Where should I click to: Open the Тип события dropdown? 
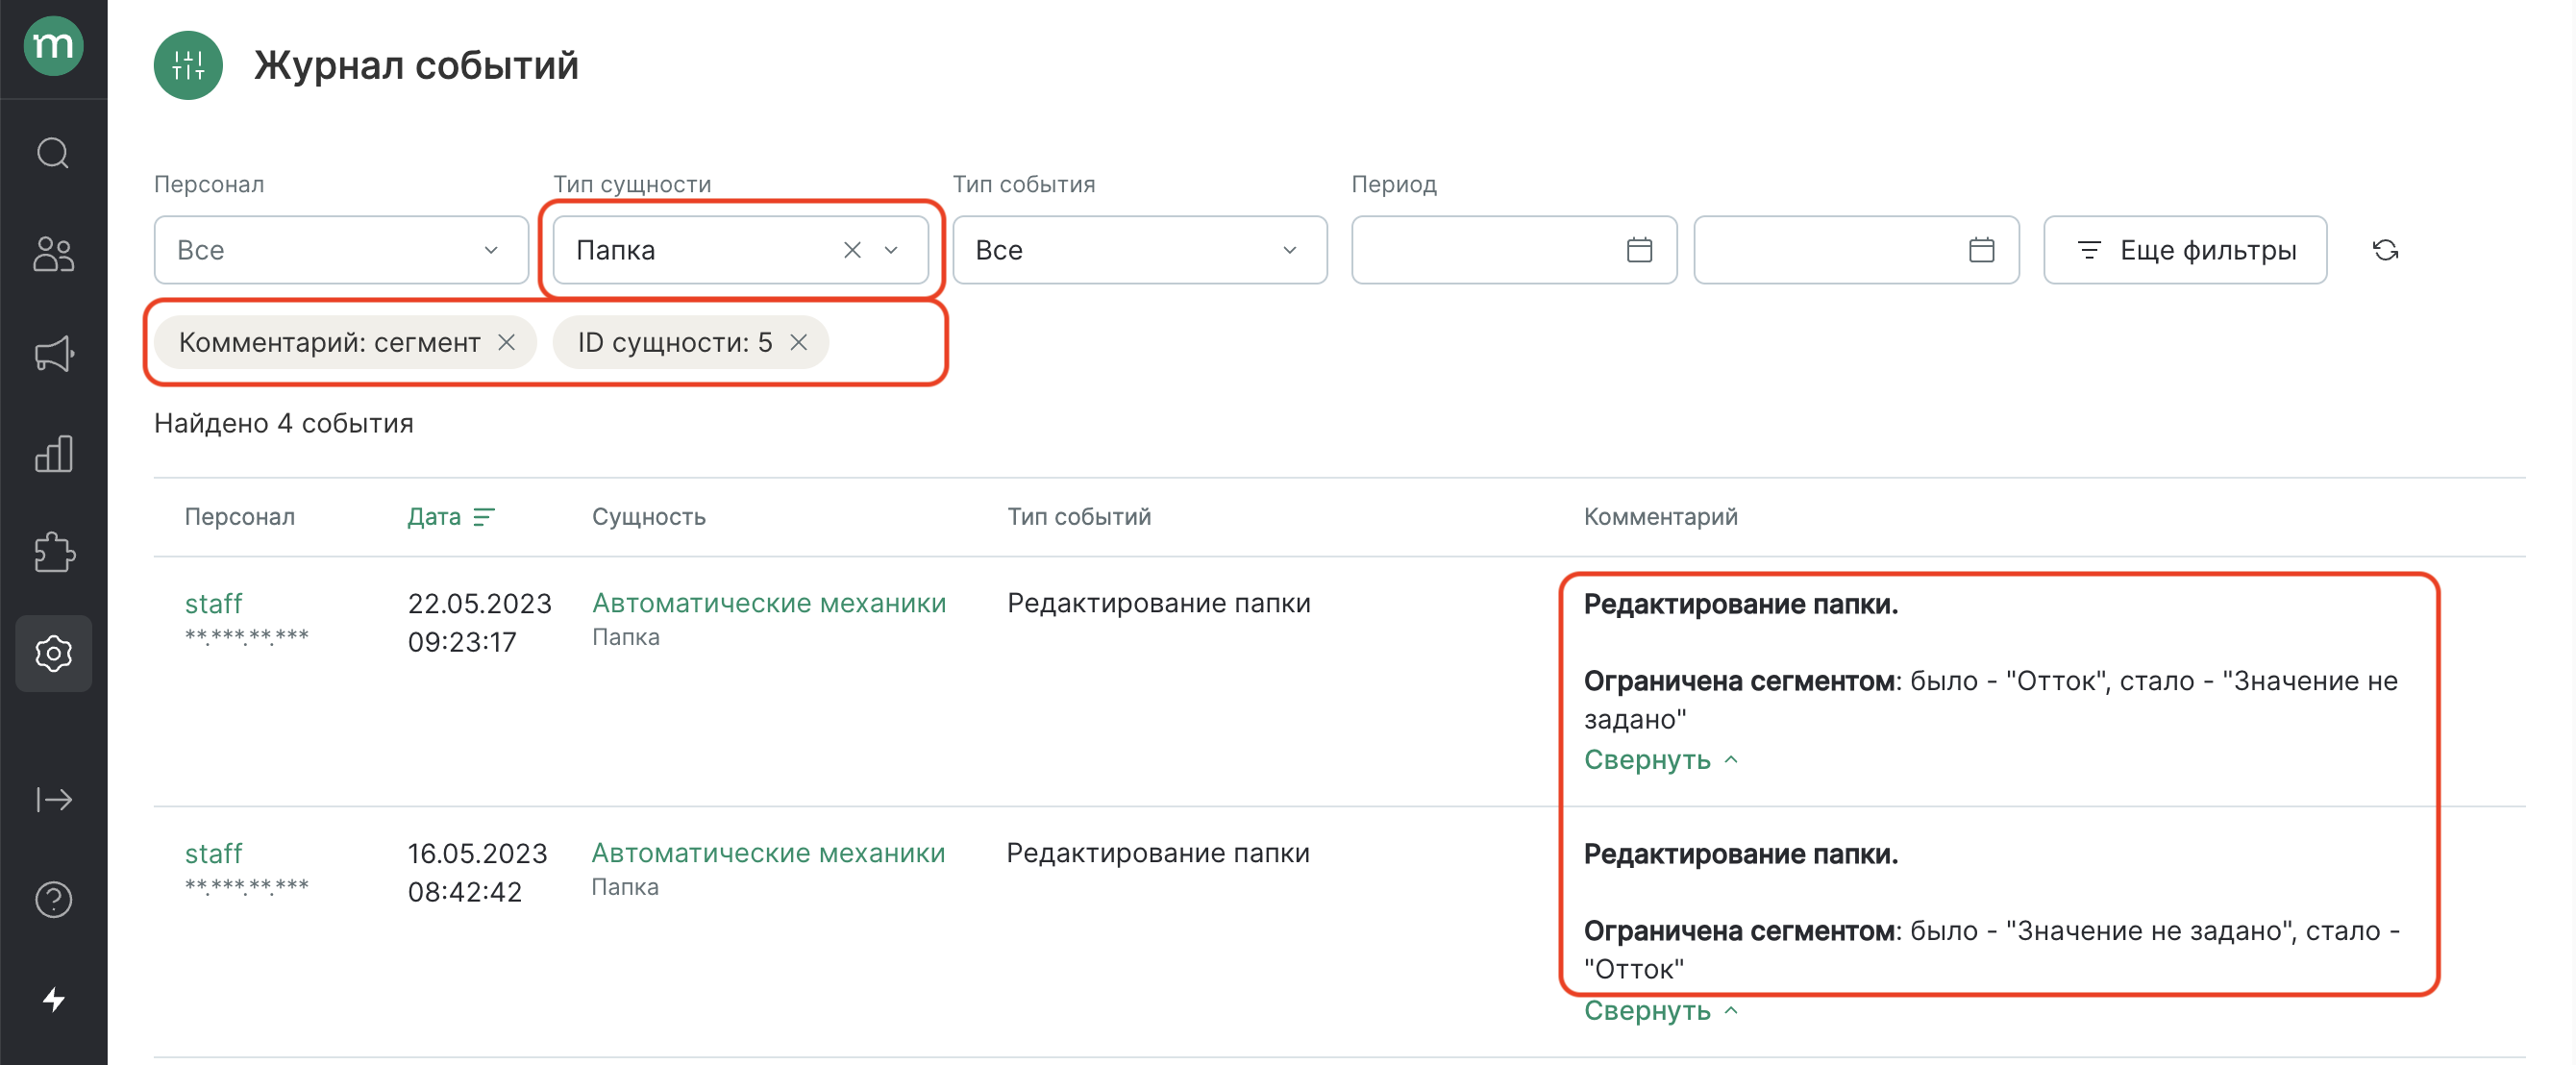pos(1139,250)
